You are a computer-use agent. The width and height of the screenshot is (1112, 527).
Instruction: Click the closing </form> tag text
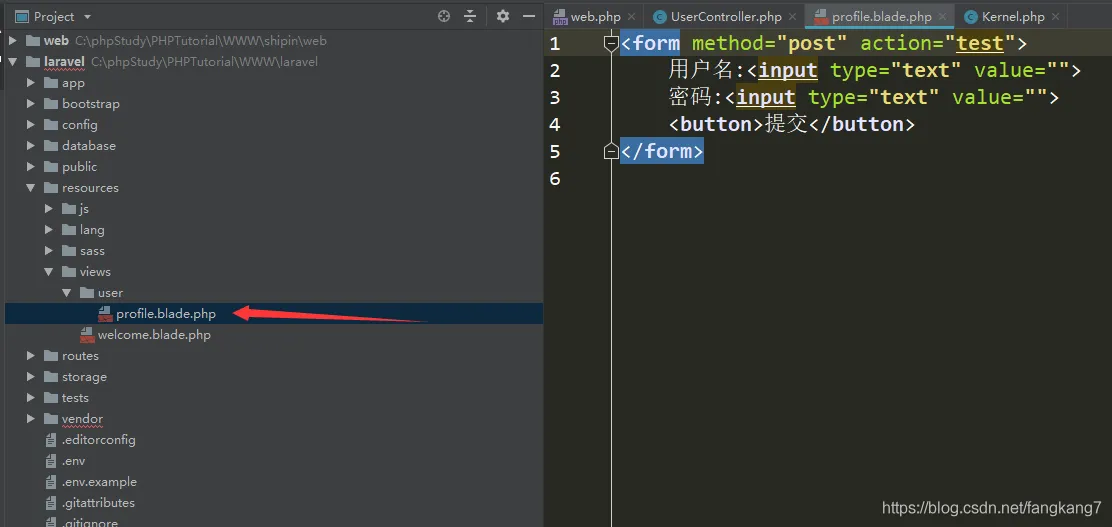click(x=662, y=151)
